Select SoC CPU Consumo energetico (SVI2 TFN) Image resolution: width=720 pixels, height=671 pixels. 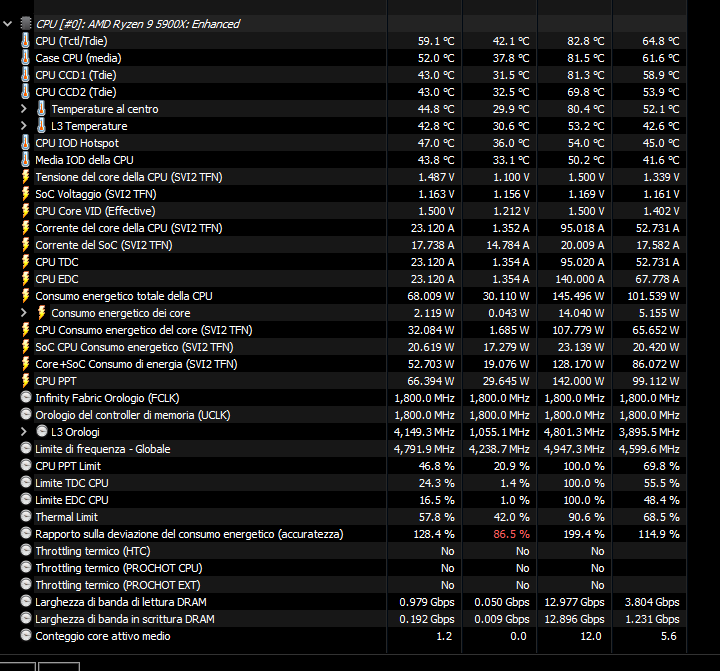[x=134, y=347]
